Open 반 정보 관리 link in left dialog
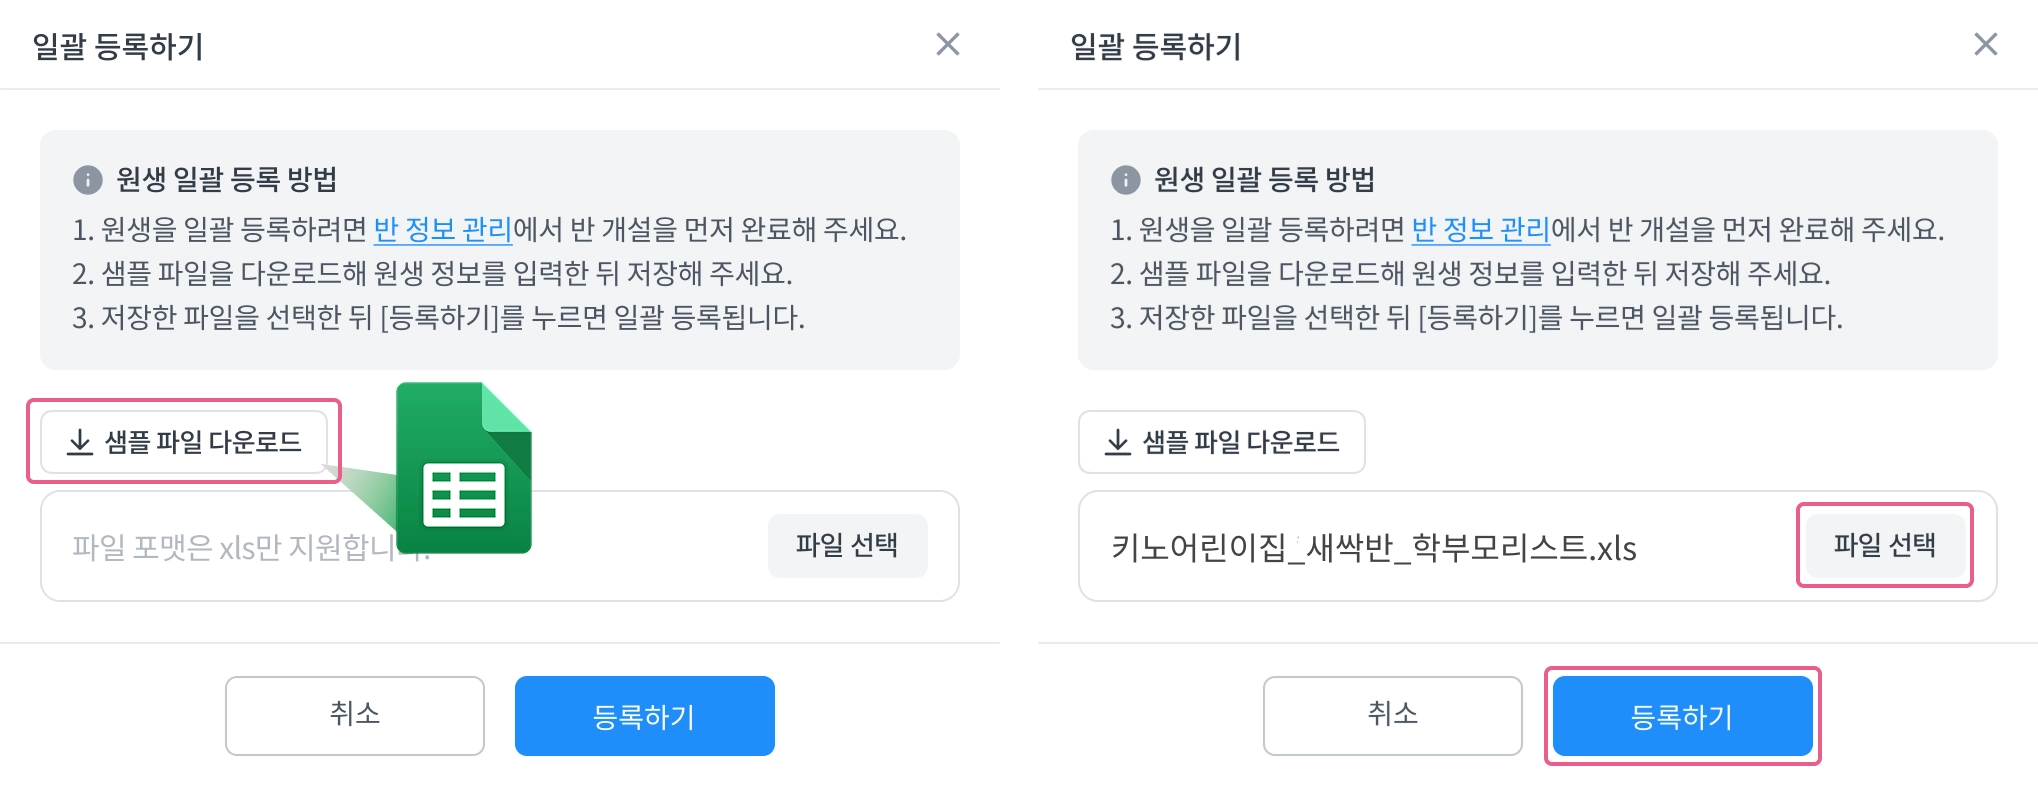Screen dimensions: 2038x796 point(442,230)
